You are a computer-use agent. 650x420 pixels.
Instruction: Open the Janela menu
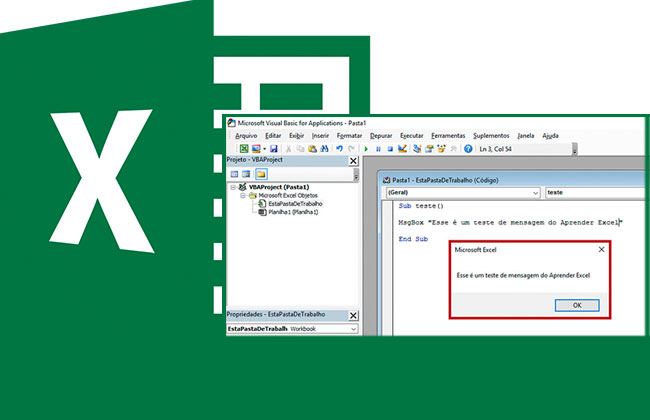tap(526, 136)
